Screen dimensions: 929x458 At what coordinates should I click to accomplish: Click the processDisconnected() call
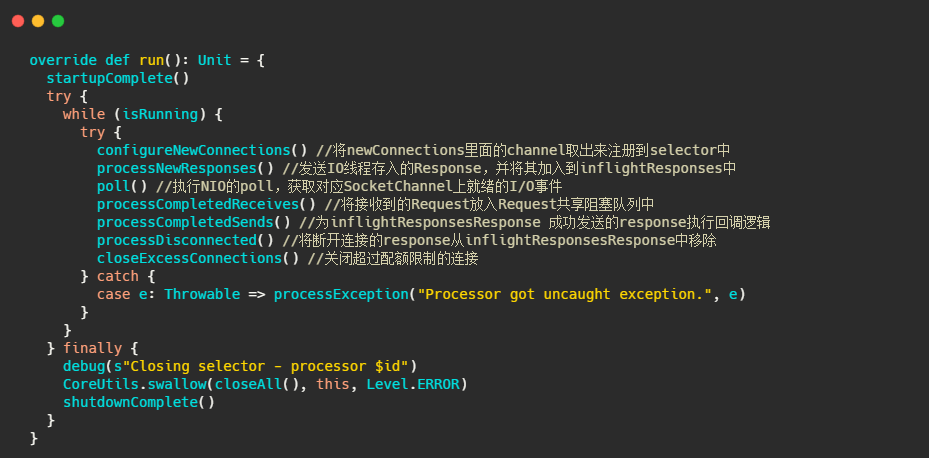pos(185,240)
